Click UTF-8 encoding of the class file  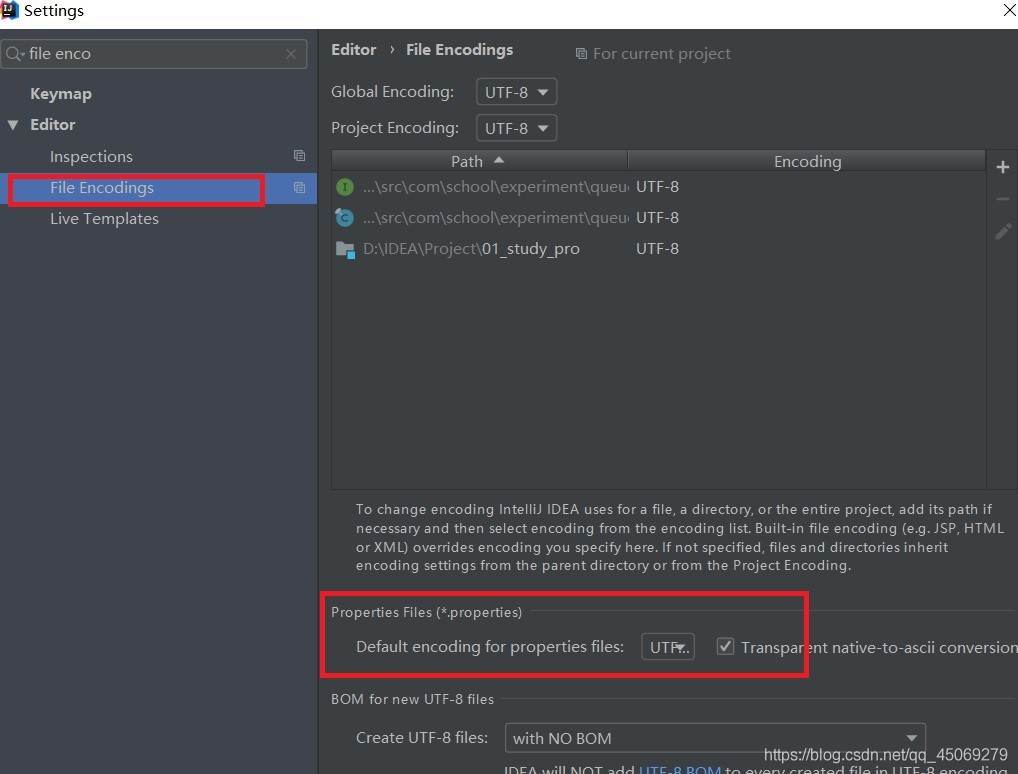click(658, 218)
